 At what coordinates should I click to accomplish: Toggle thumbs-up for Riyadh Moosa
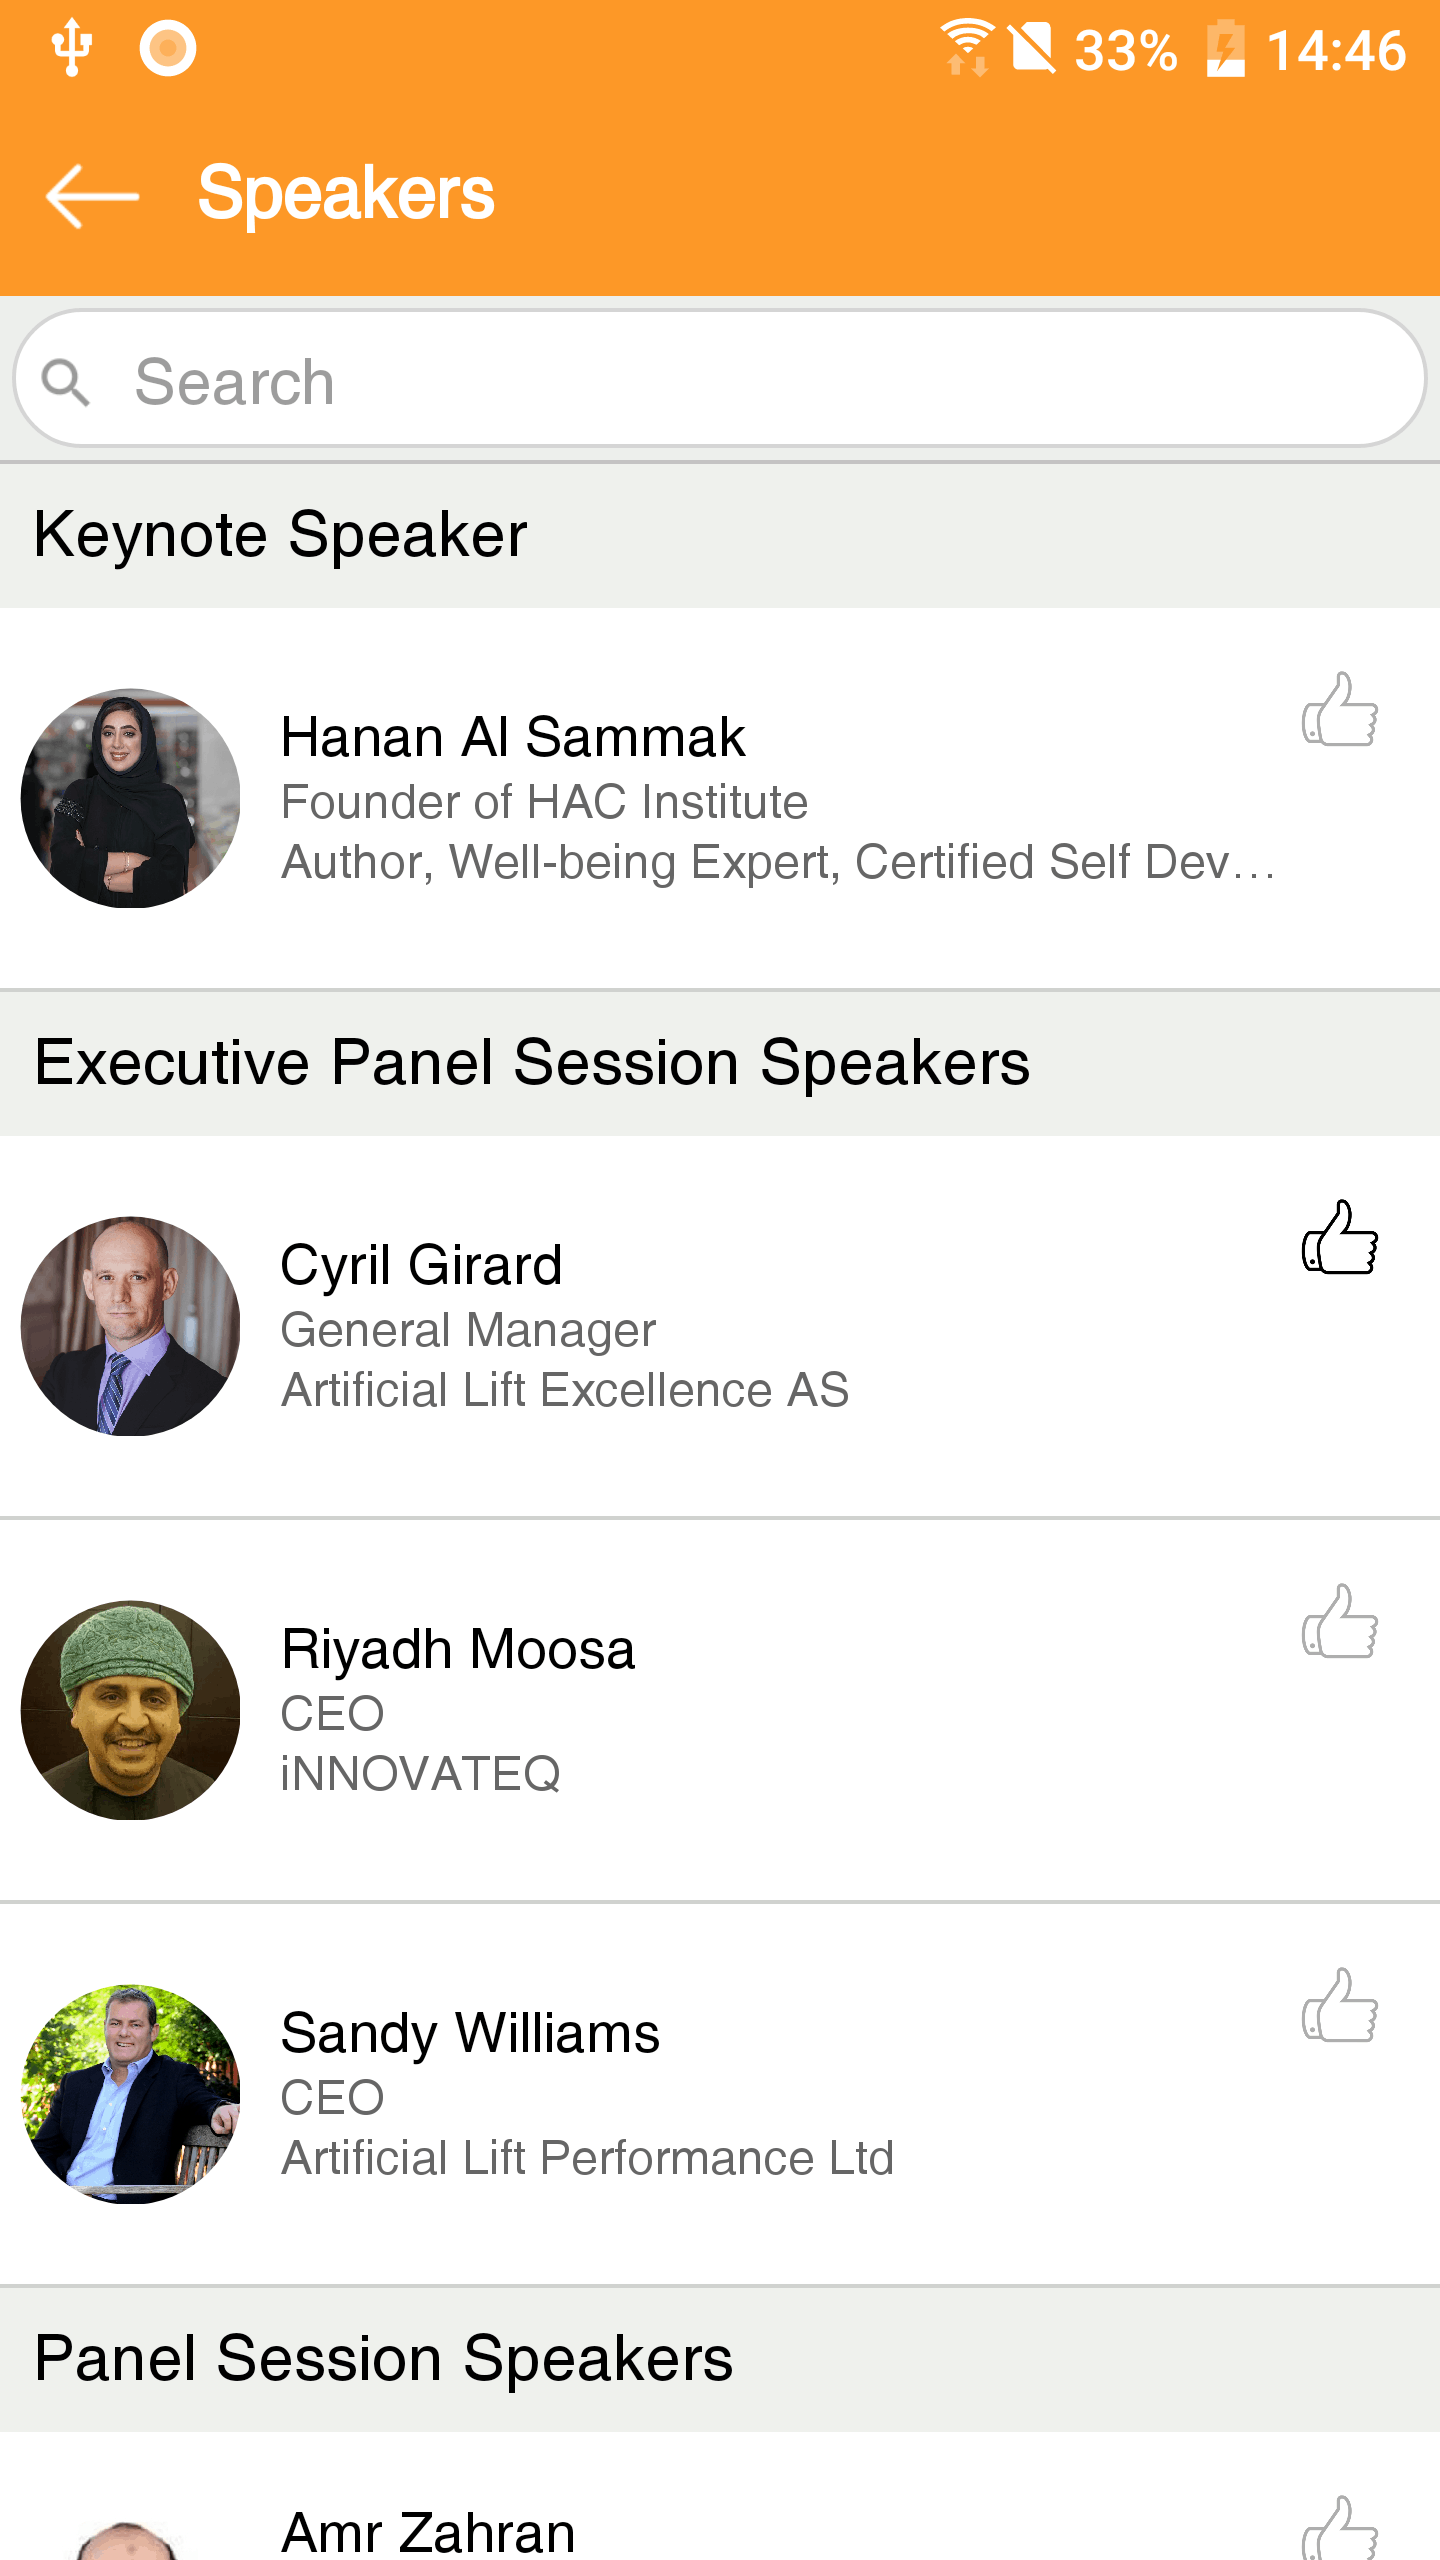[1340, 1621]
